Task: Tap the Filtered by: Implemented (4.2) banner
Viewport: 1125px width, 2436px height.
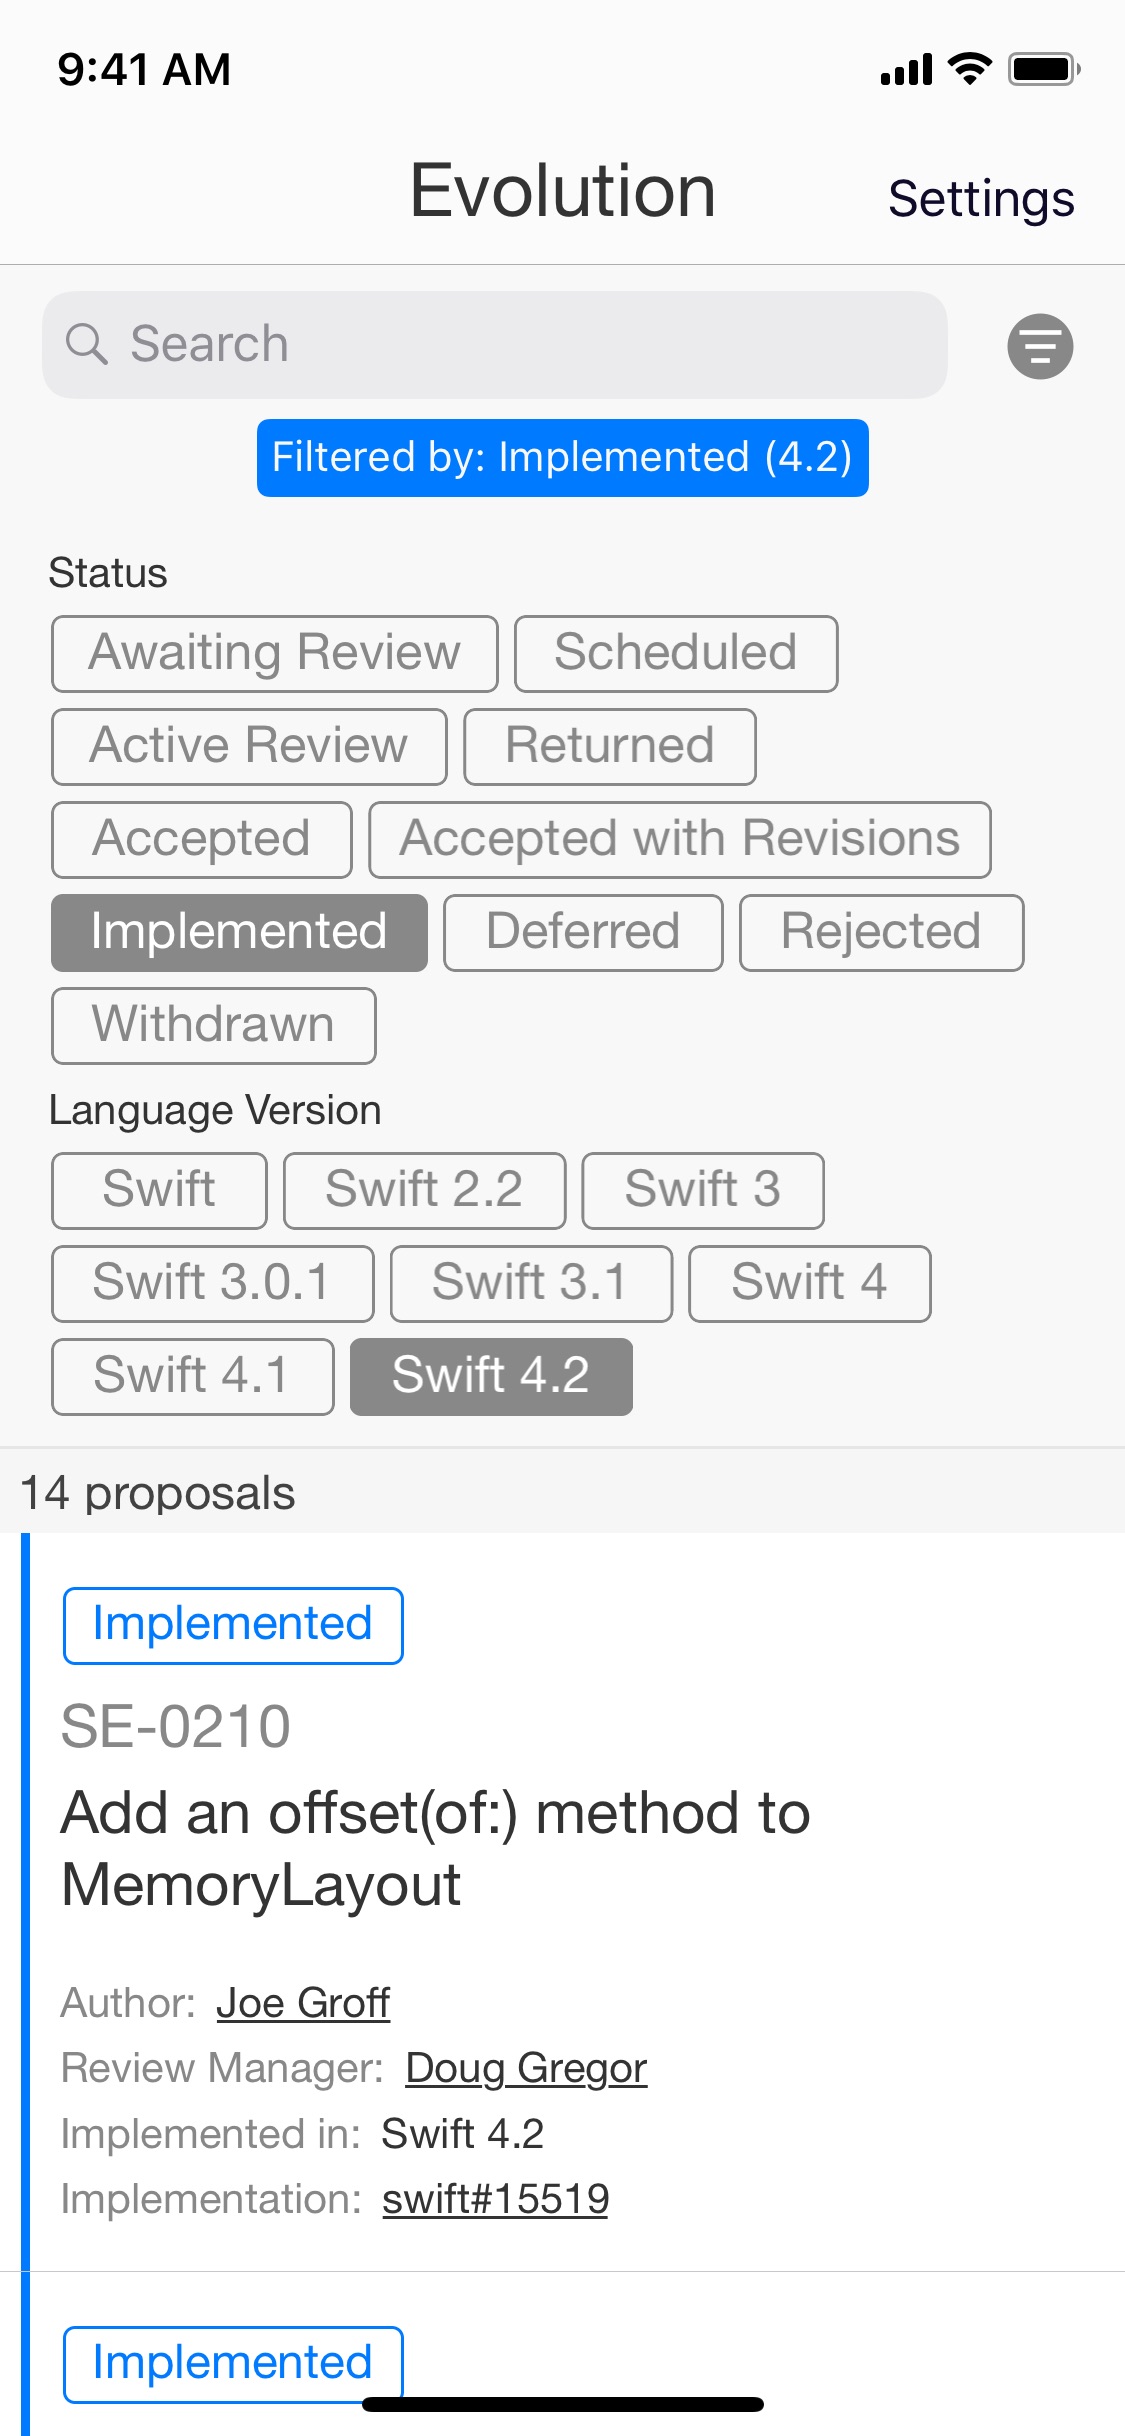Action: (563, 458)
